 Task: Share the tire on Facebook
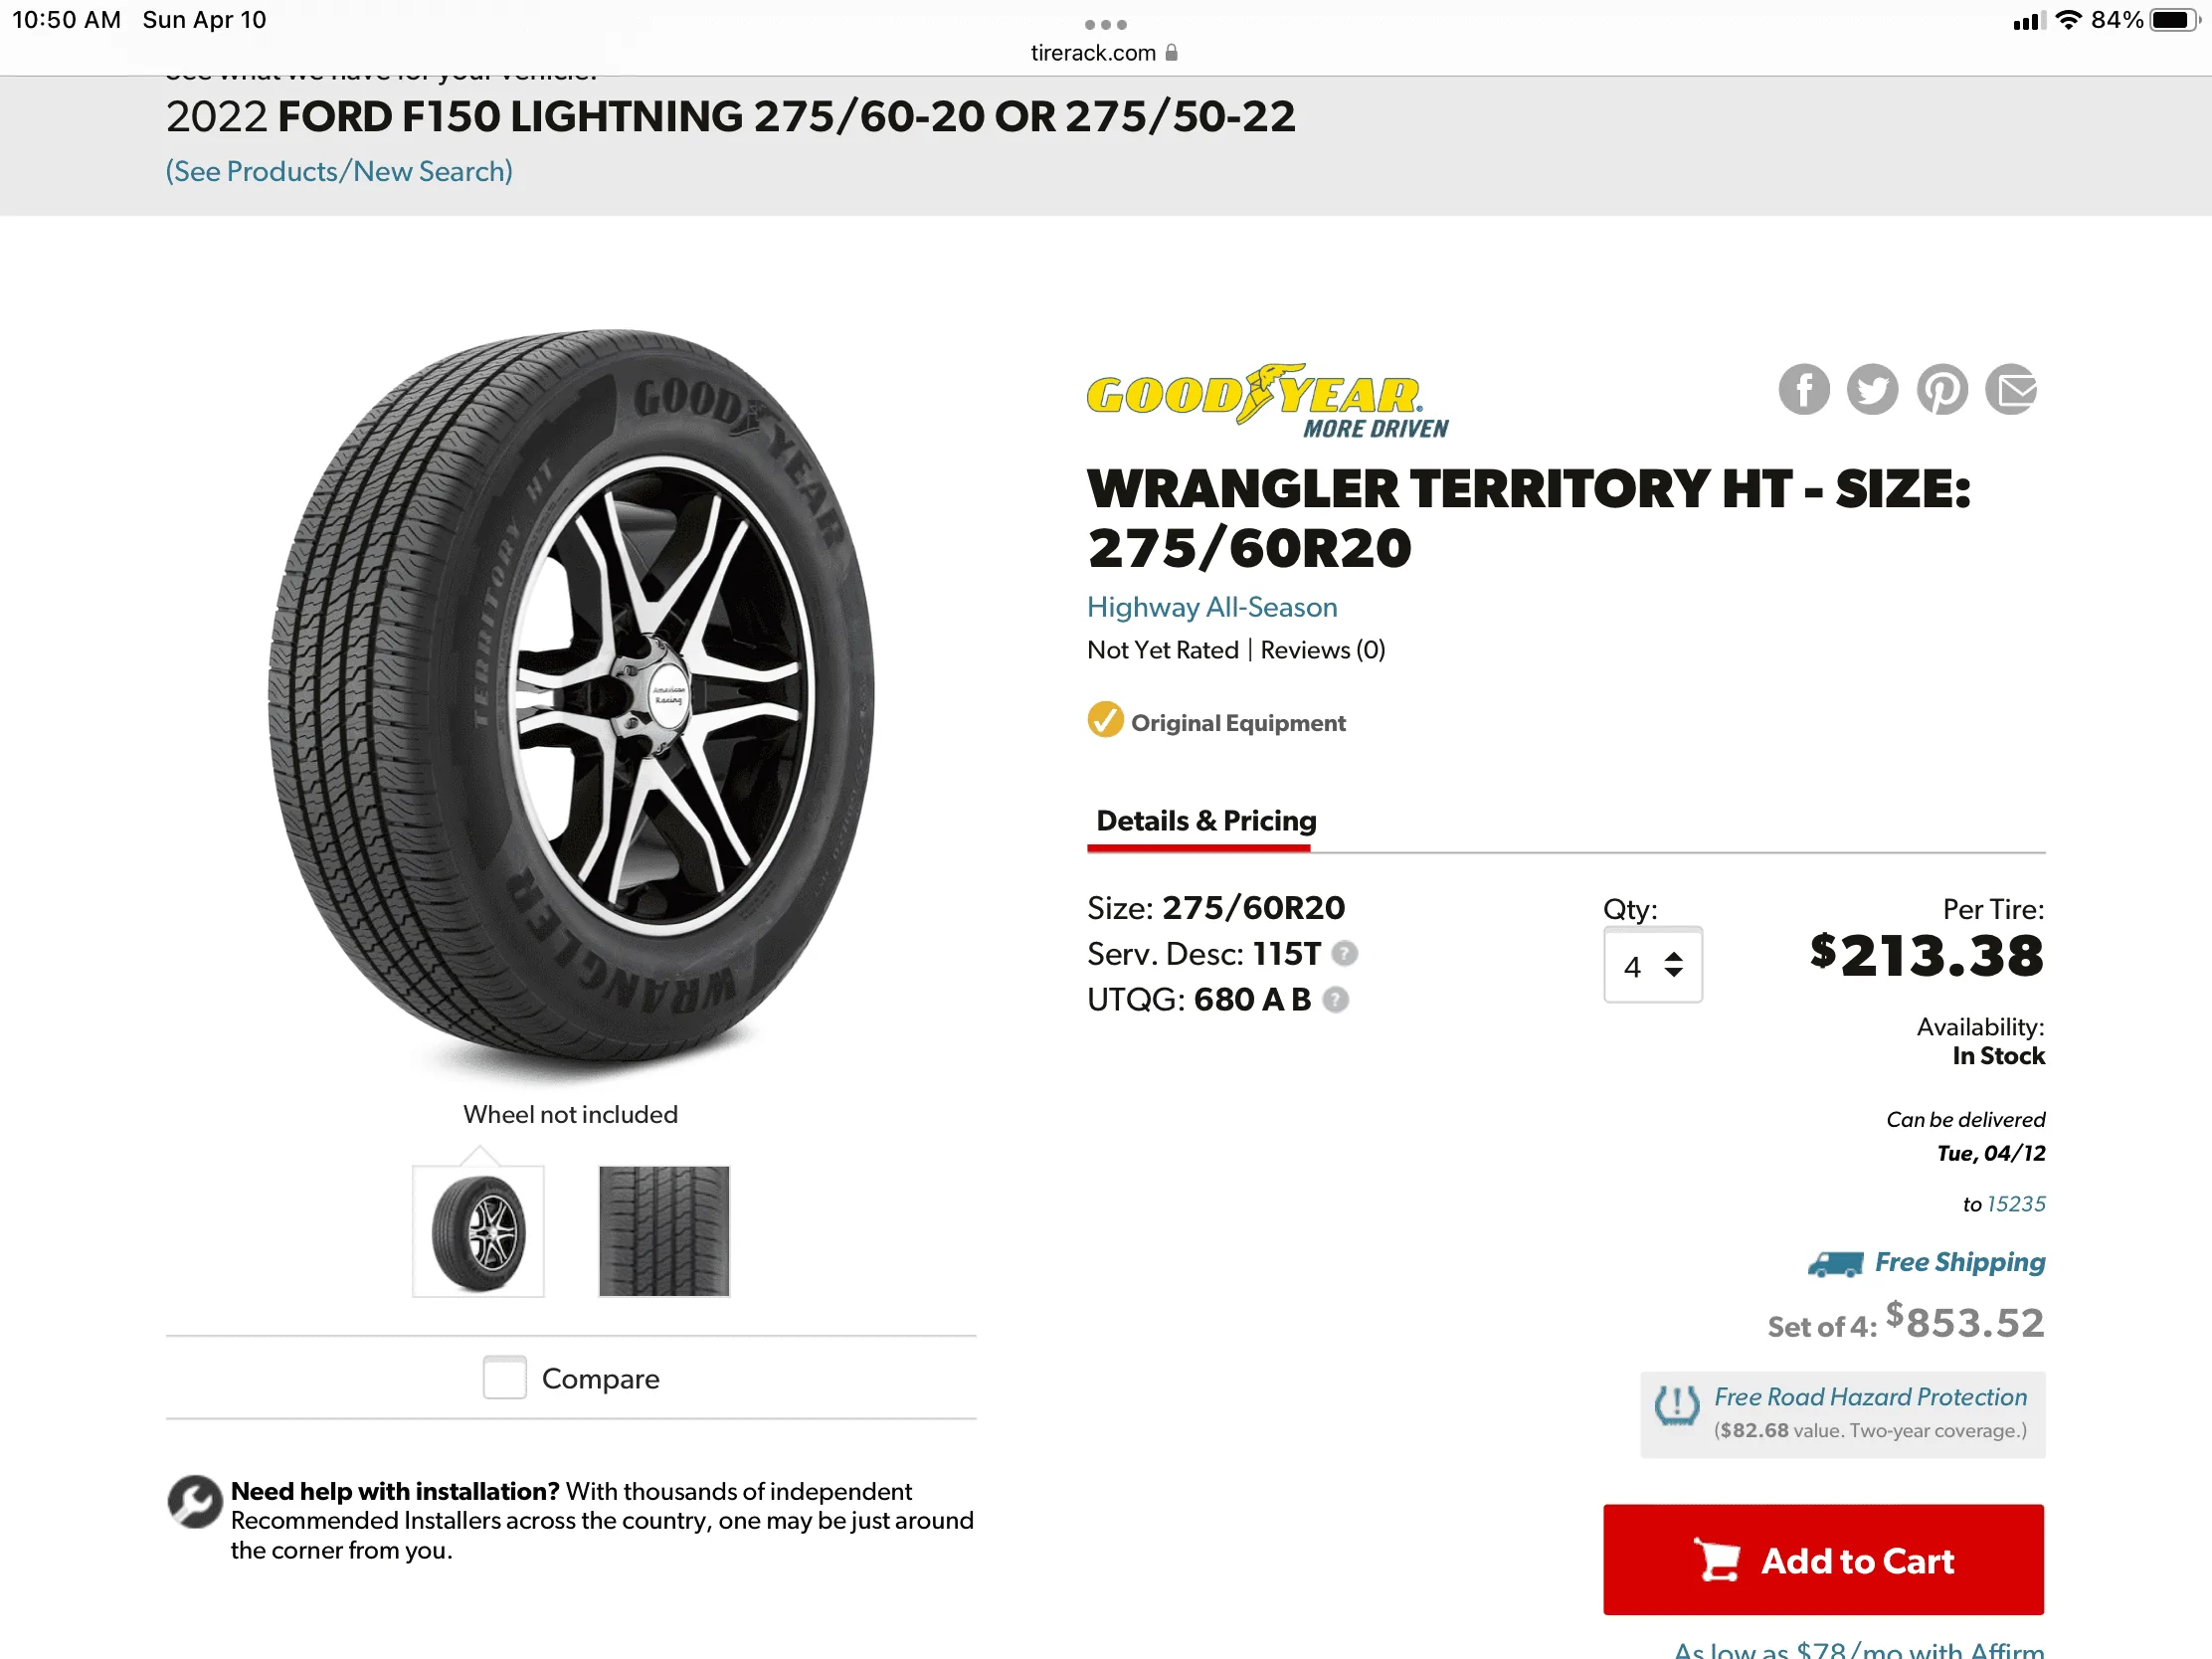coord(1803,390)
